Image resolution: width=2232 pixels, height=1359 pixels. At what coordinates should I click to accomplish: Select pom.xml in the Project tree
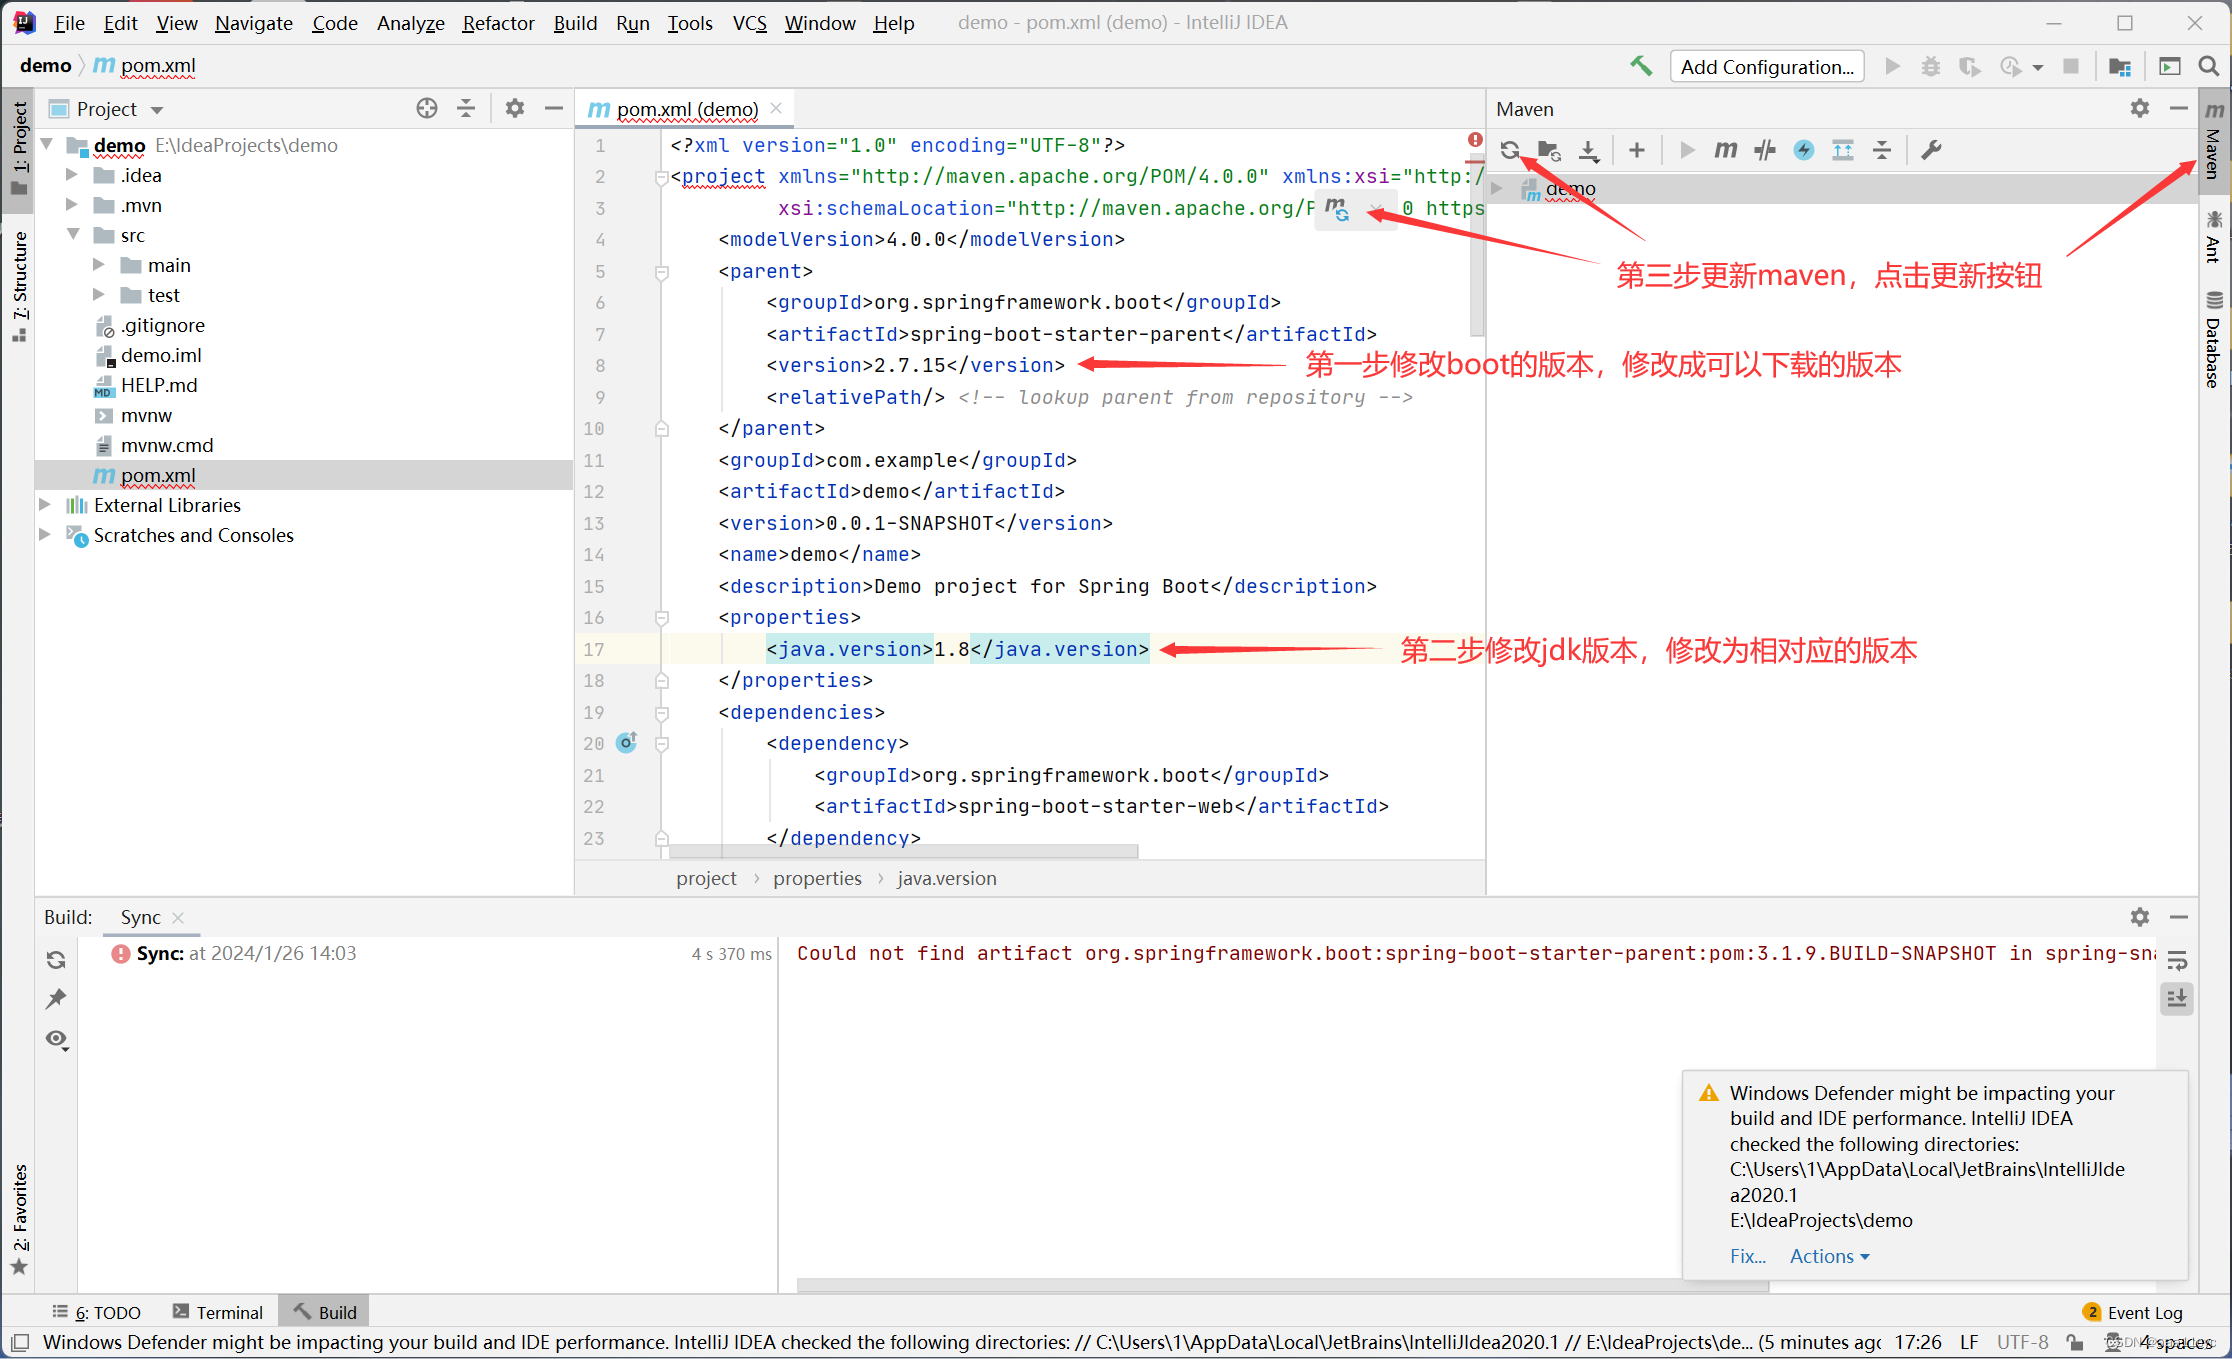click(303, 475)
